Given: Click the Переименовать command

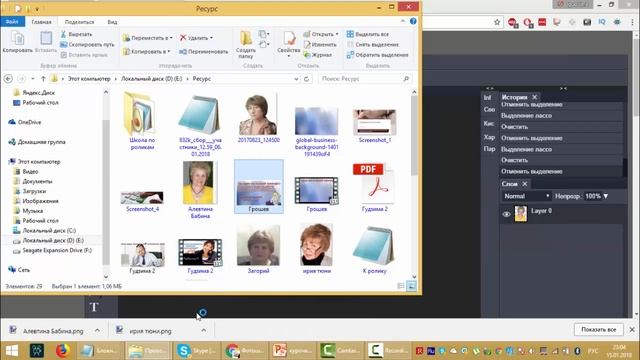Looking at the screenshot, I should pyautogui.click(x=204, y=52).
